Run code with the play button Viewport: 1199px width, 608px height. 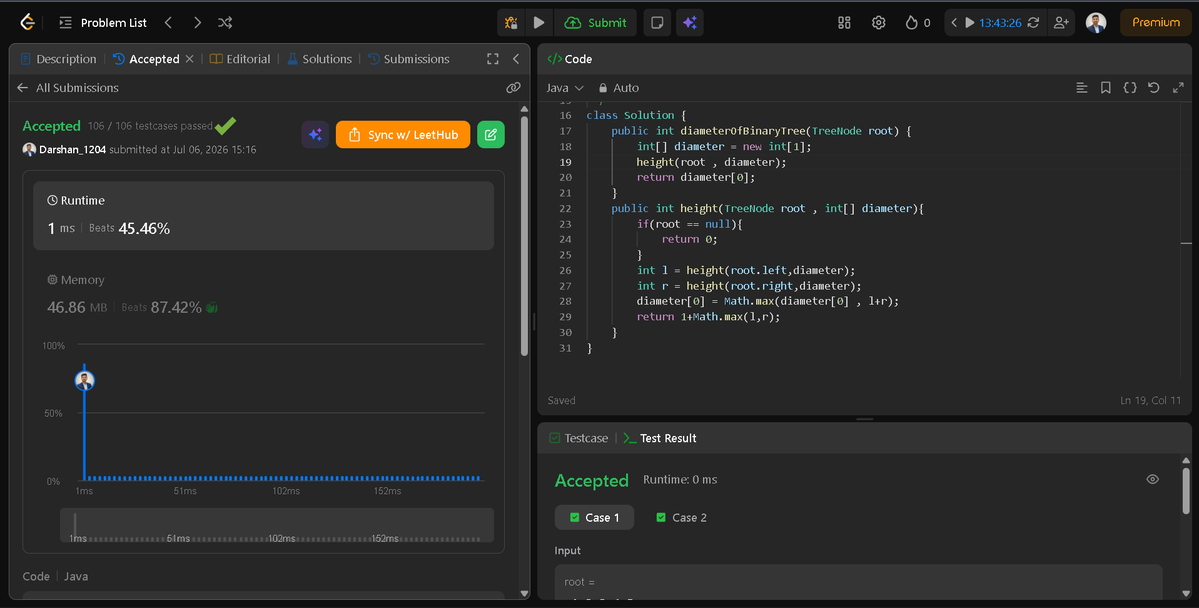click(x=539, y=23)
